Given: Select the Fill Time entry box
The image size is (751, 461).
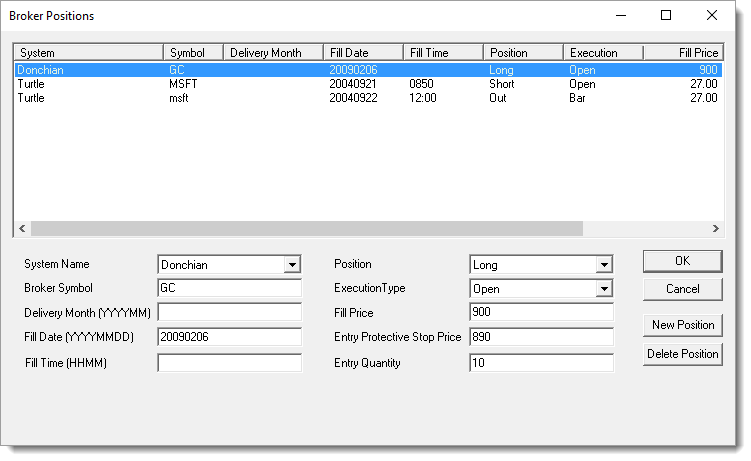Looking at the screenshot, I should click(229, 363).
